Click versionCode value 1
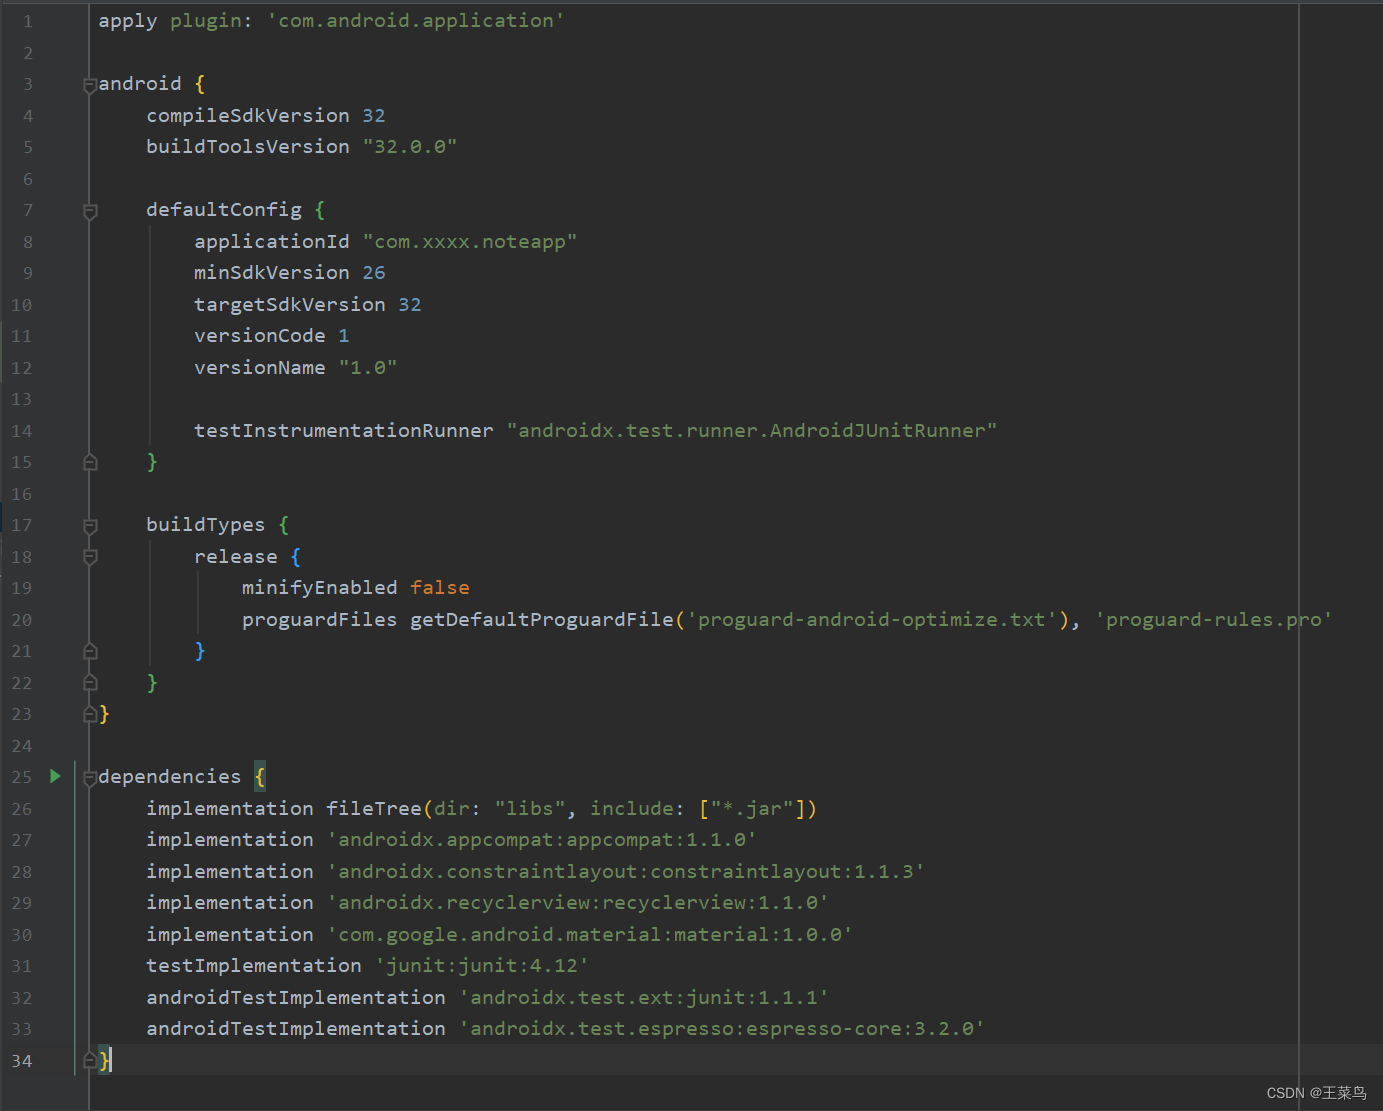Viewport: 1383px width, 1111px height. [x=344, y=335]
